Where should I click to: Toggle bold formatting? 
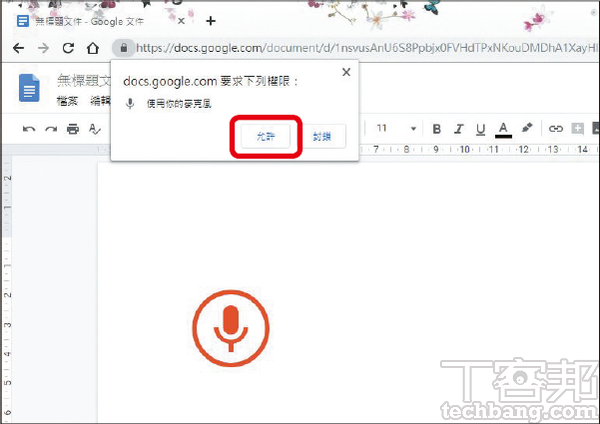(437, 129)
